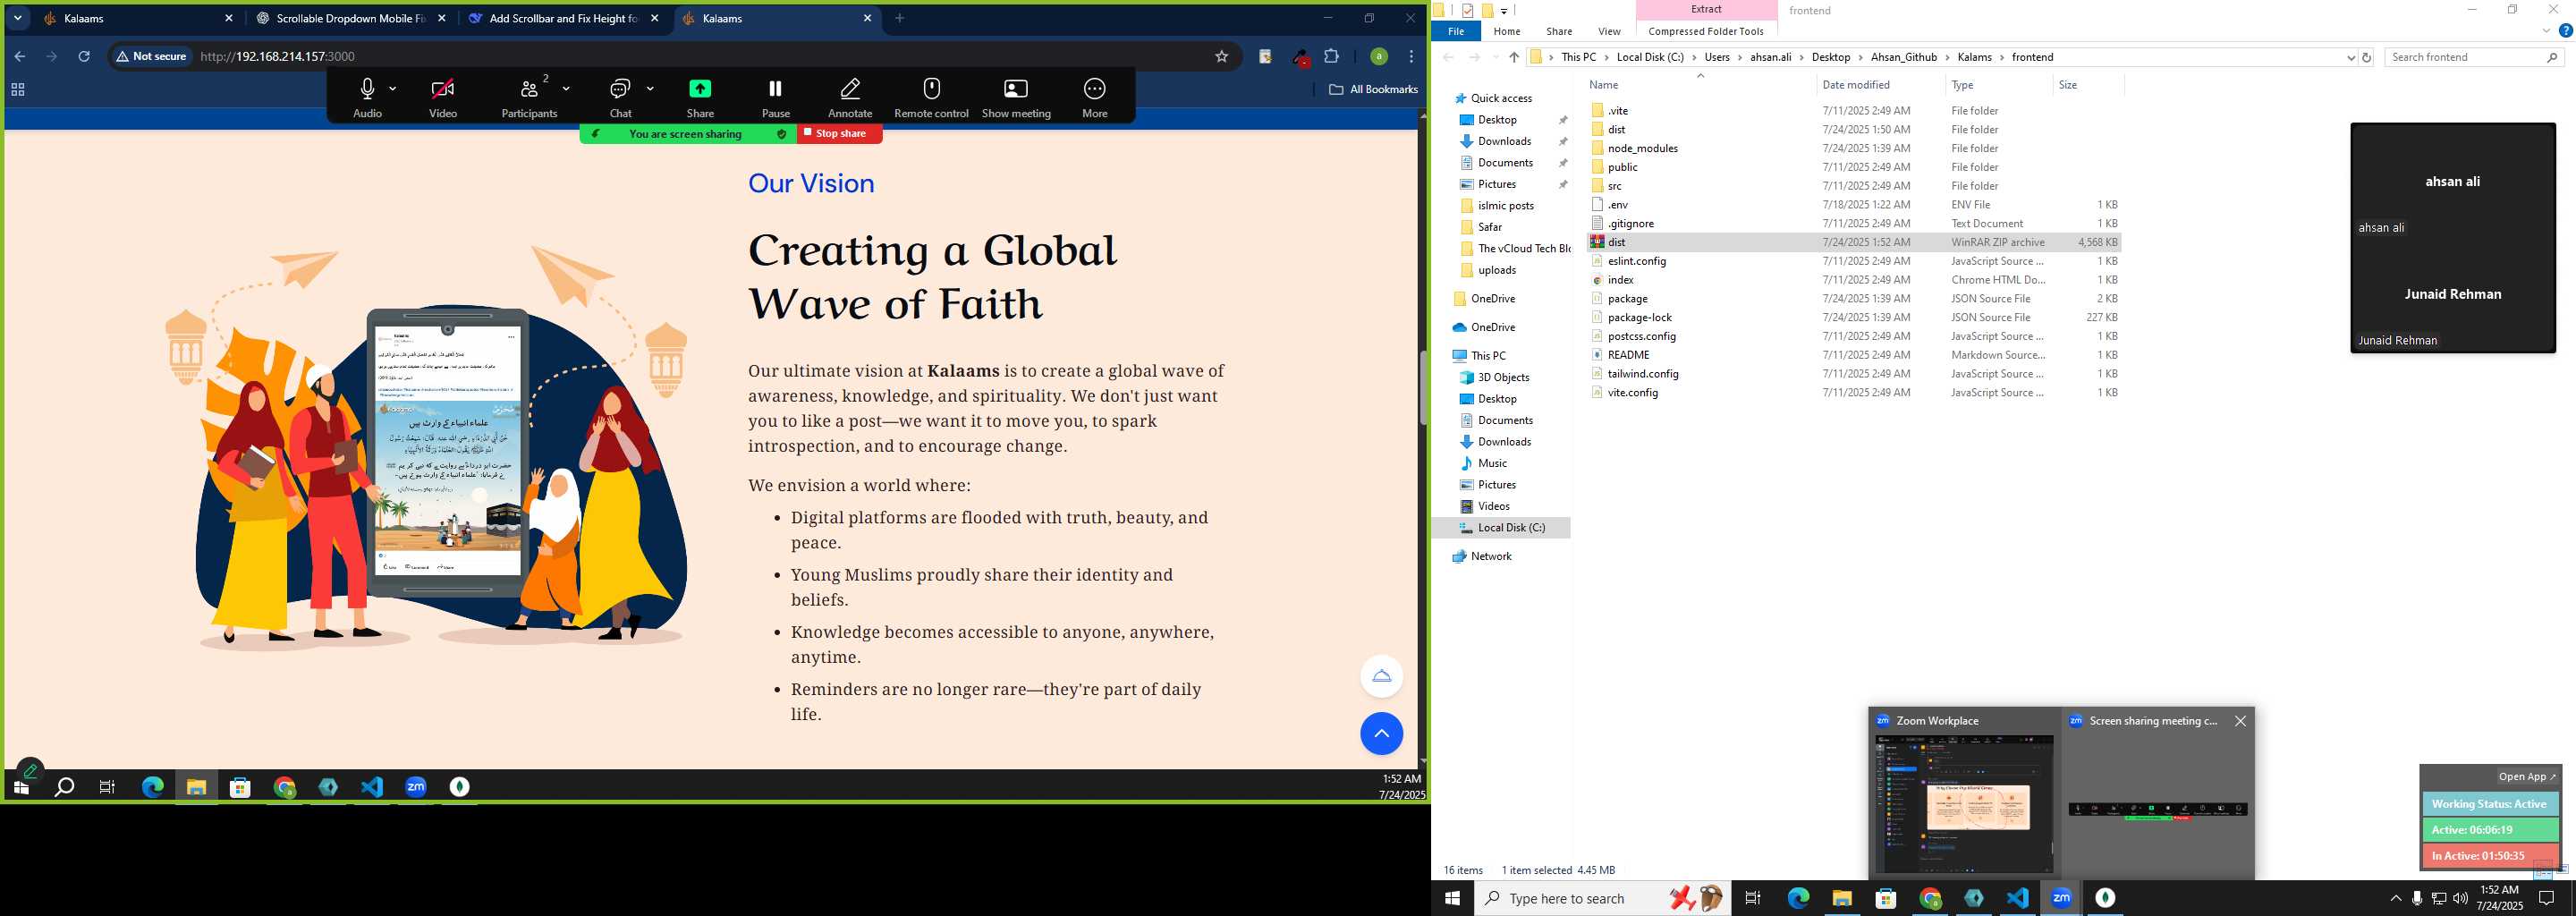The width and height of the screenshot is (2576, 916).
Task: Select Local Disk (C:) in navigation pane
Action: click(x=1510, y=527)
